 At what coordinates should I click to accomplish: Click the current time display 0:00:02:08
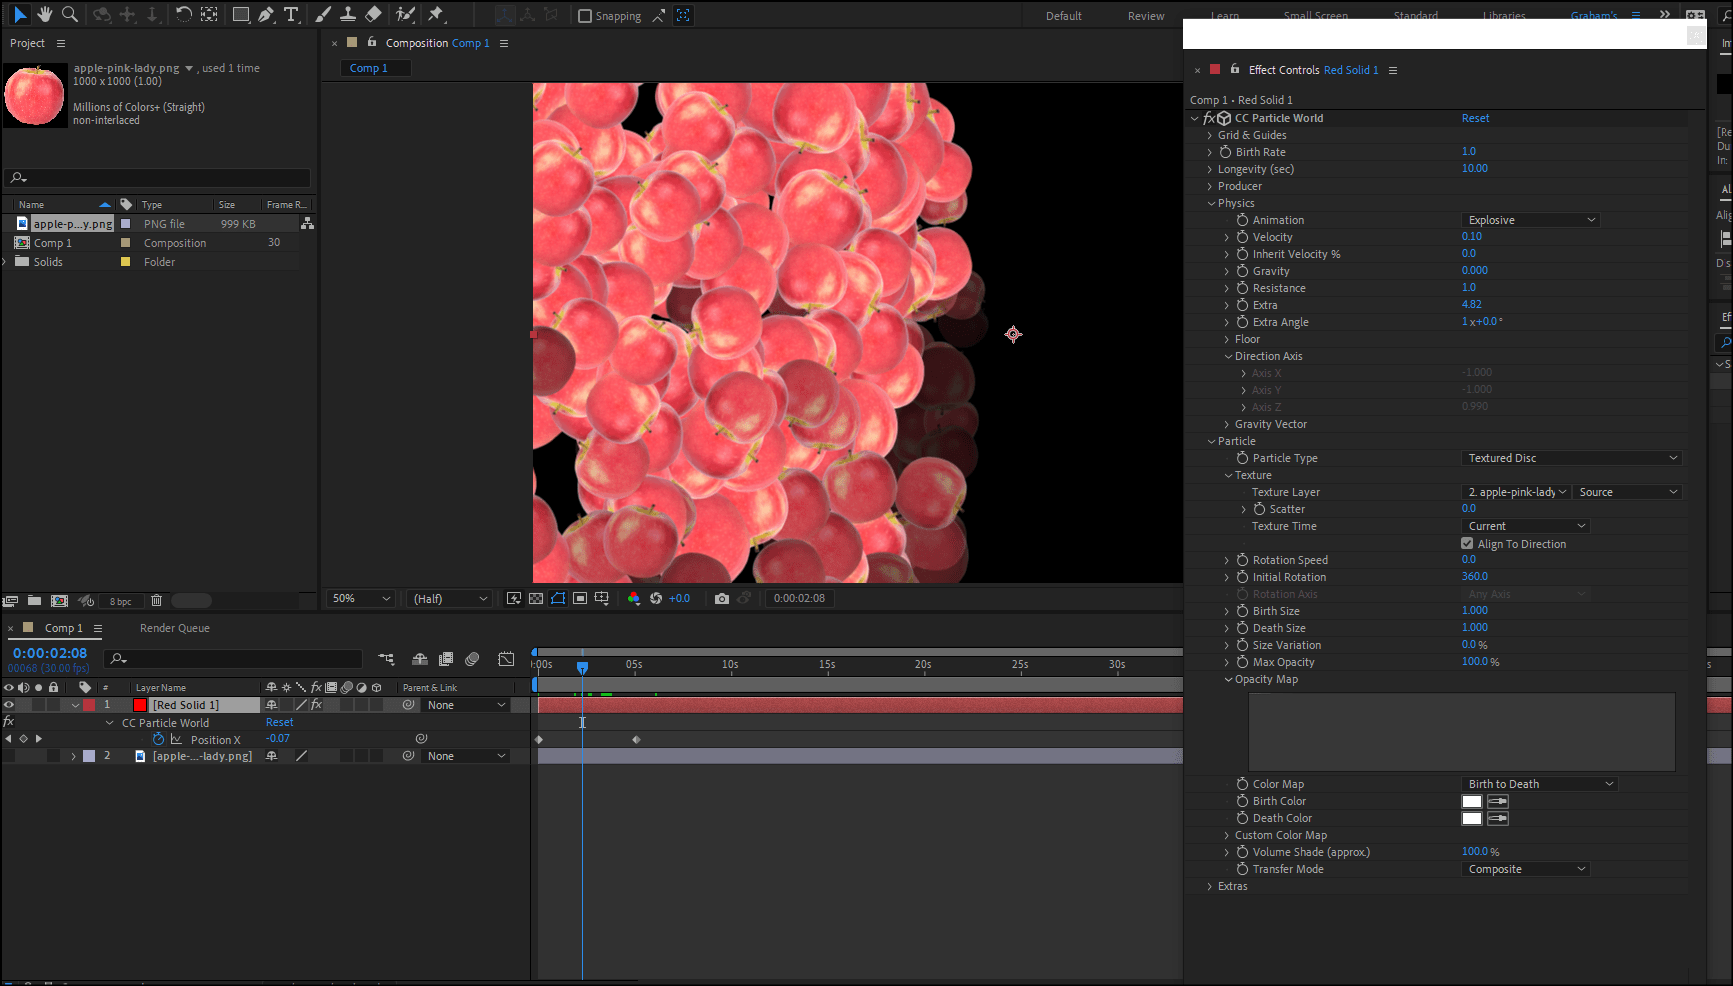pyautogui.click(x=50, y=652)
